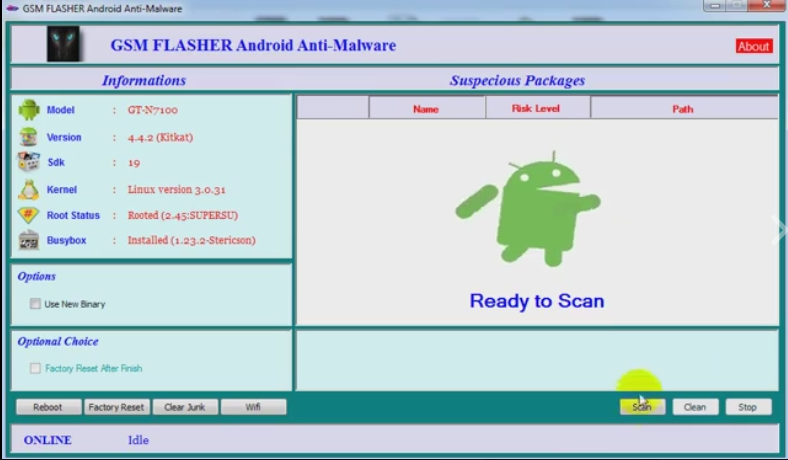Click the Sdk toolbox icon
This screenshot has width=788, height=460.
[29, 162]
